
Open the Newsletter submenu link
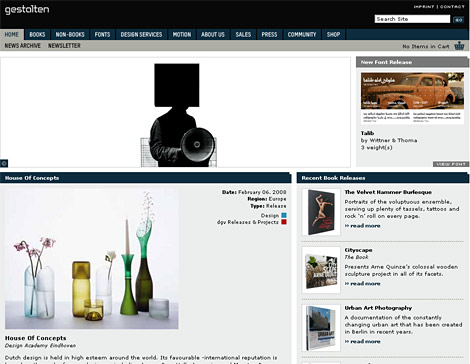[64, 46]
